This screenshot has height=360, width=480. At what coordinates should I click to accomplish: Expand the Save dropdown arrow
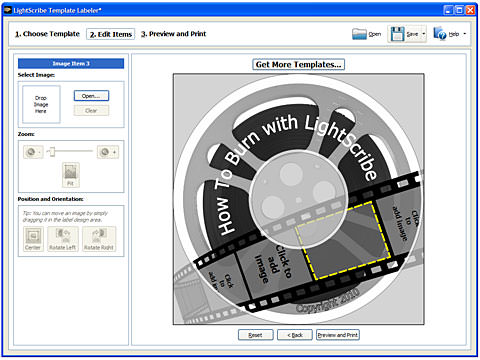424,34
